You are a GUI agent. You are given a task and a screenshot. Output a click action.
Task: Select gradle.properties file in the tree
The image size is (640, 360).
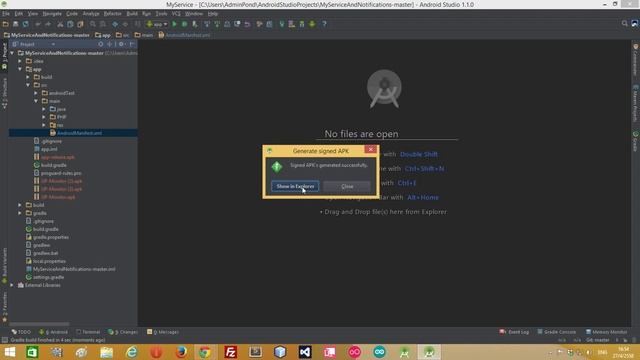coord(47,237)
